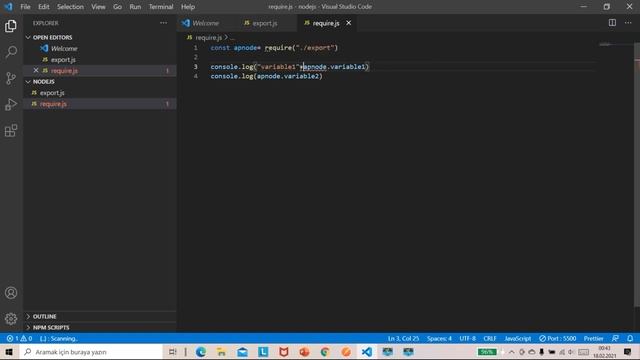Click the require.js breadcrumb
640x360 pixels.
point(209,38)
